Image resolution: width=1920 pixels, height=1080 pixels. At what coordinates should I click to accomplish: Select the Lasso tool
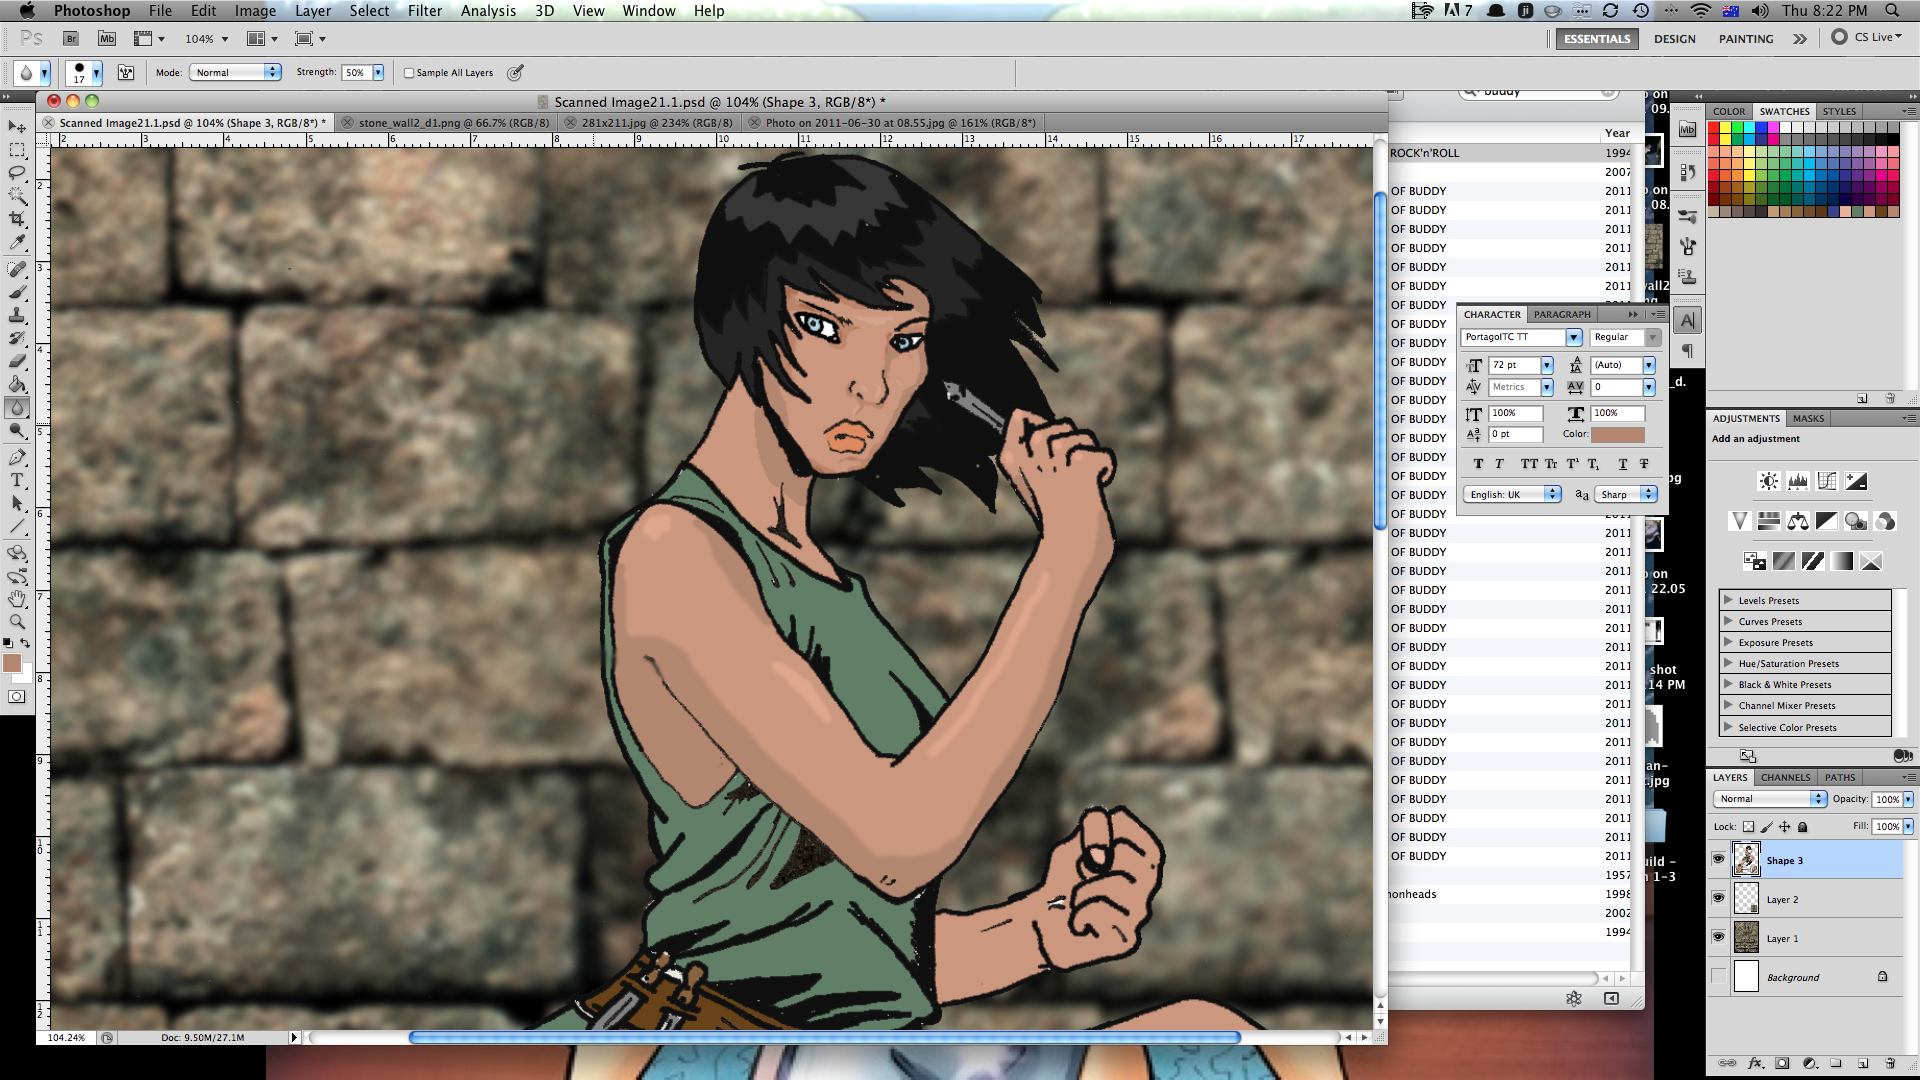[x=17, y=173]
